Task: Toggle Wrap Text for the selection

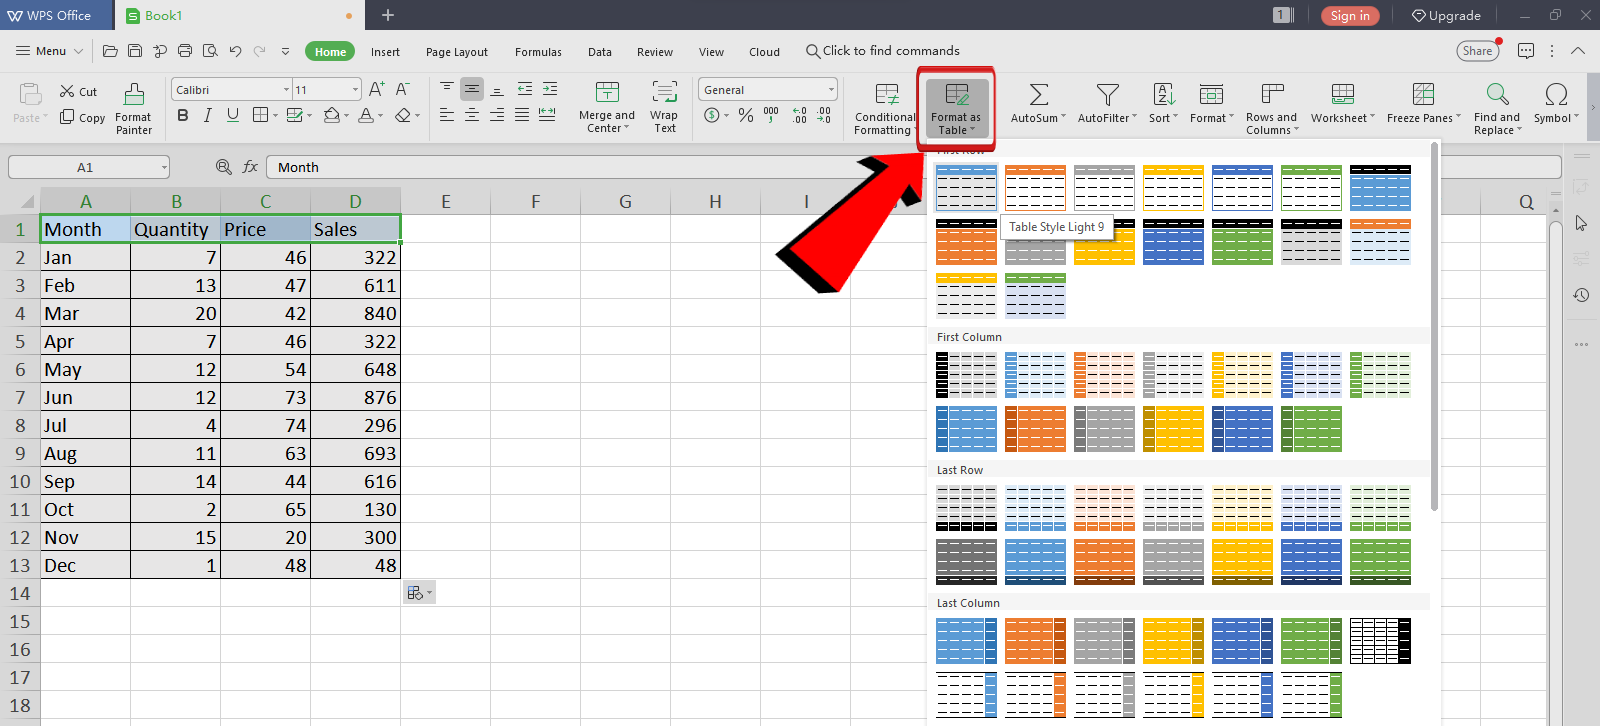Action: (x=664, y=107)
